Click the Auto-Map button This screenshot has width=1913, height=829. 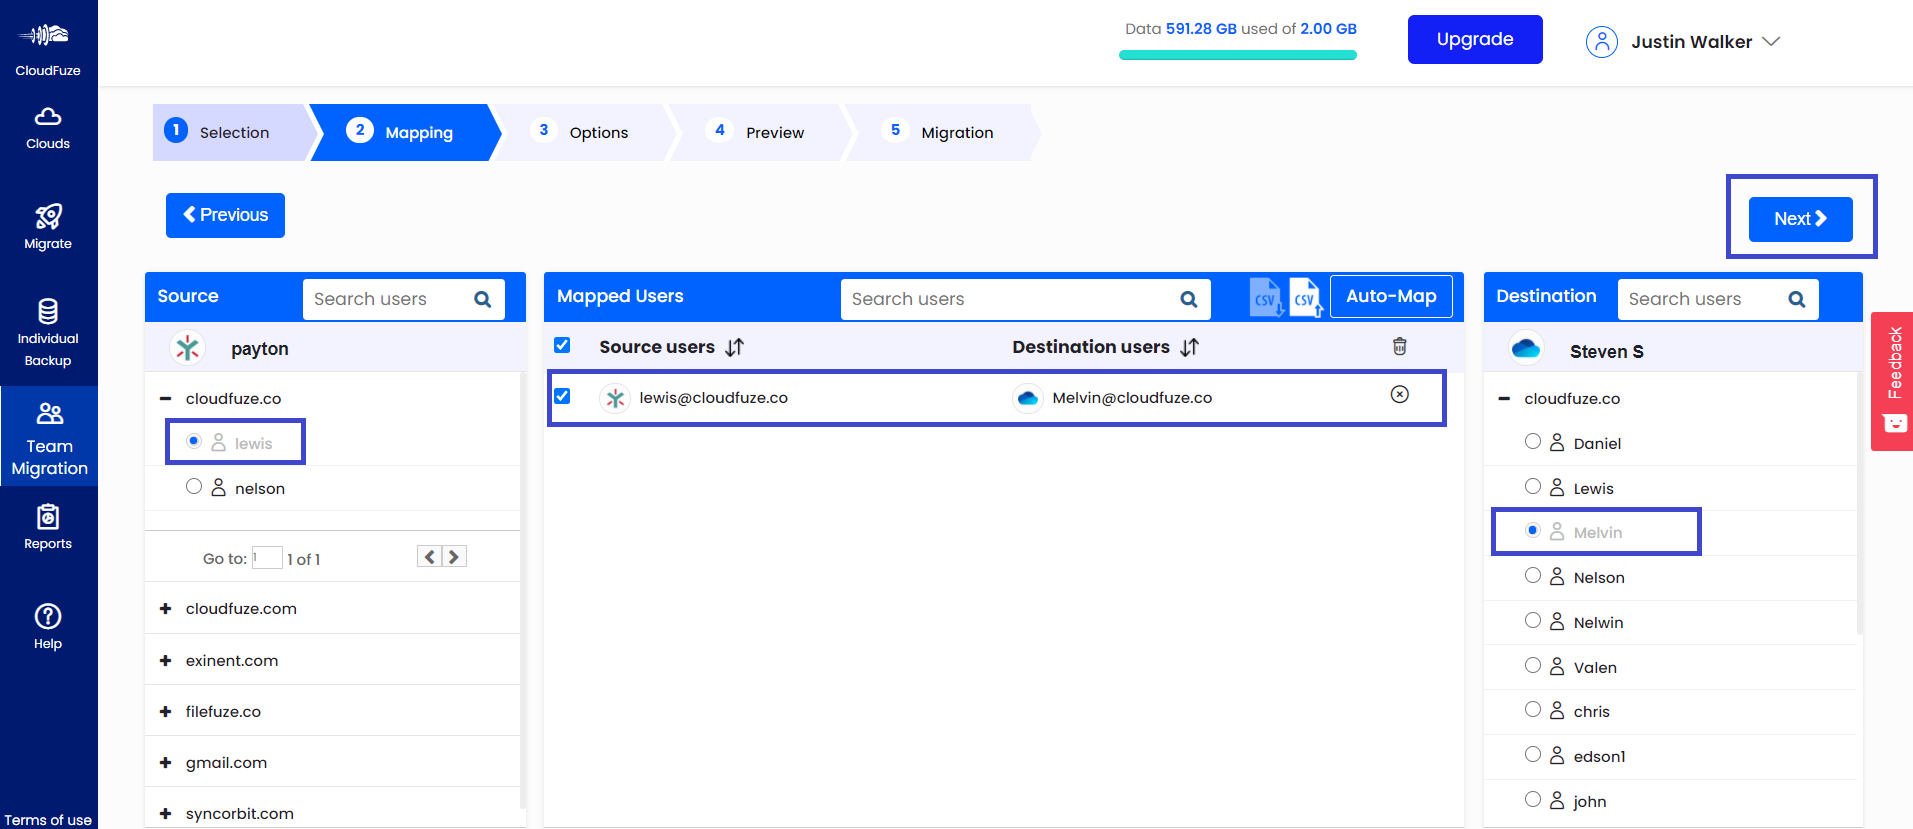(x=1391, y=296)
